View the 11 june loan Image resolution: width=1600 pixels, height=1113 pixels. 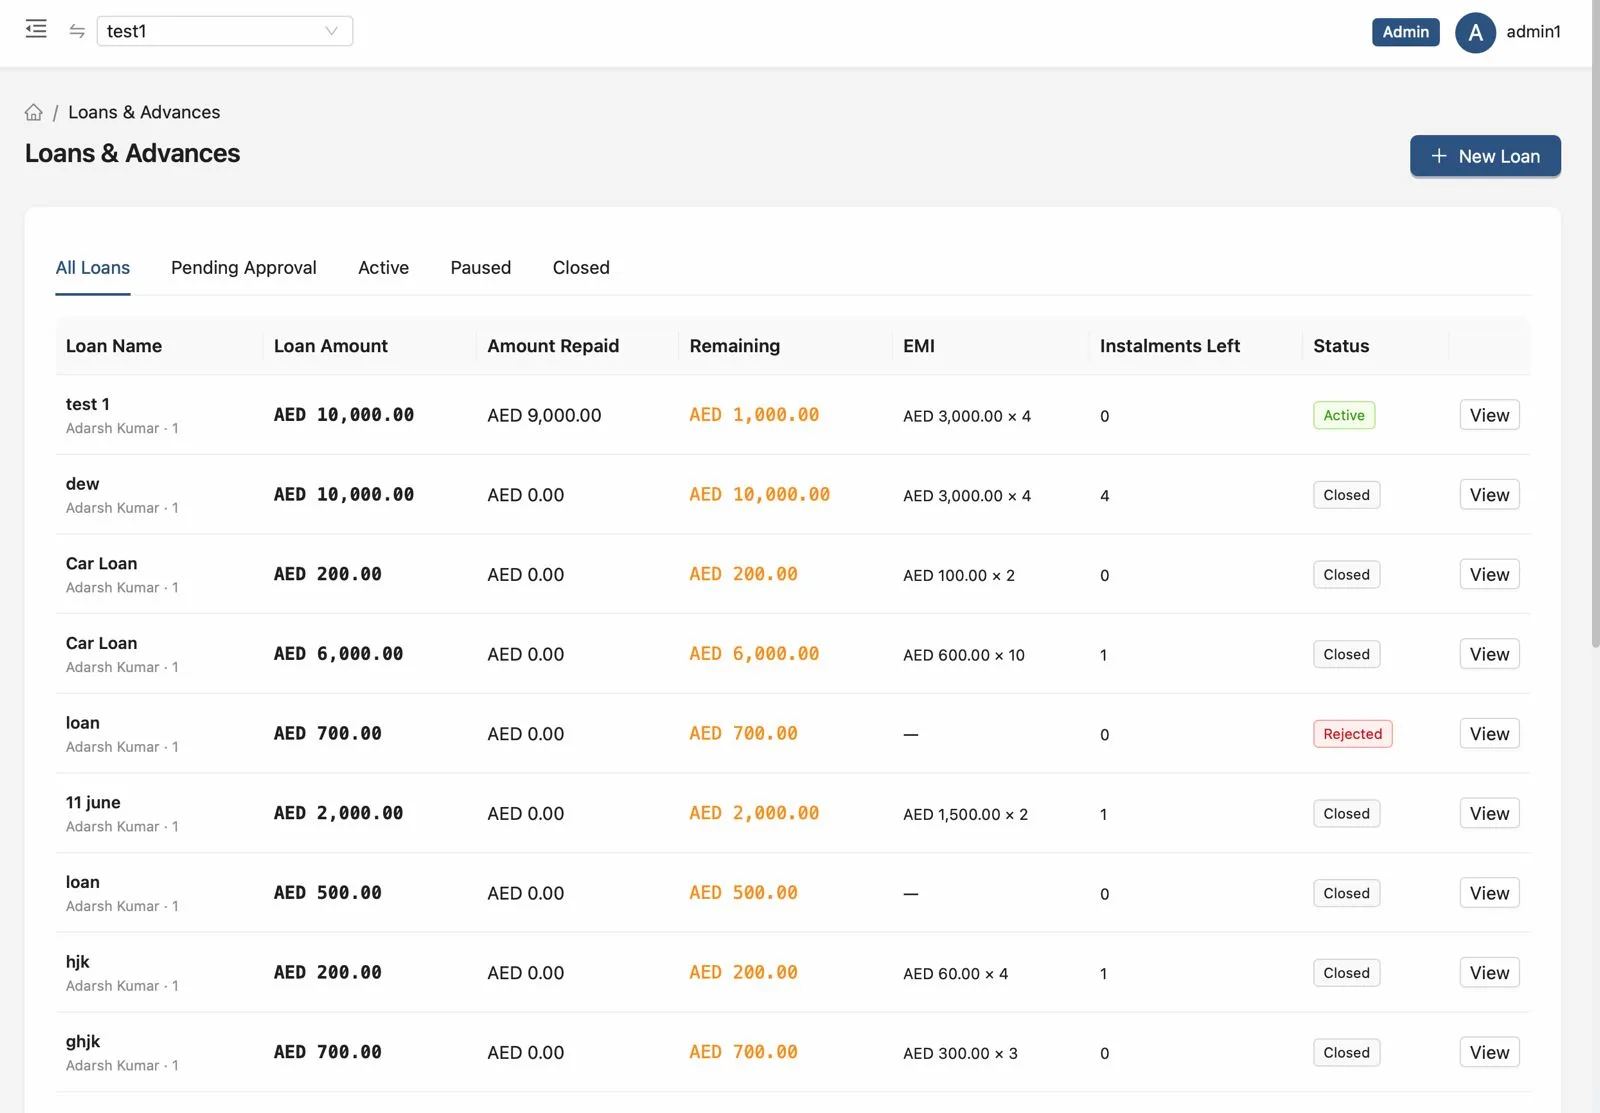[x=1489, y=814]
